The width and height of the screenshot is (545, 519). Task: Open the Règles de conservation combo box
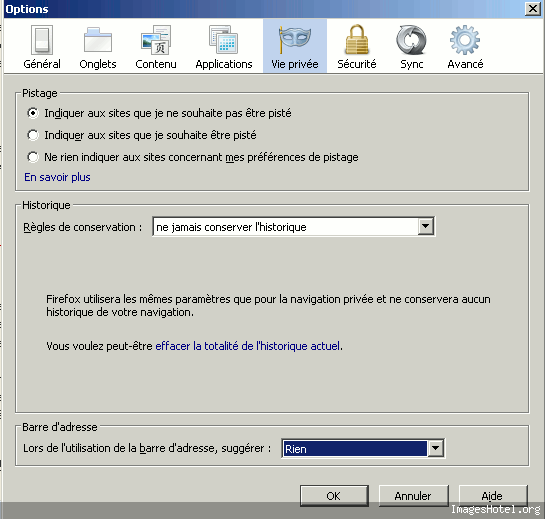click(x=294, y=227)
